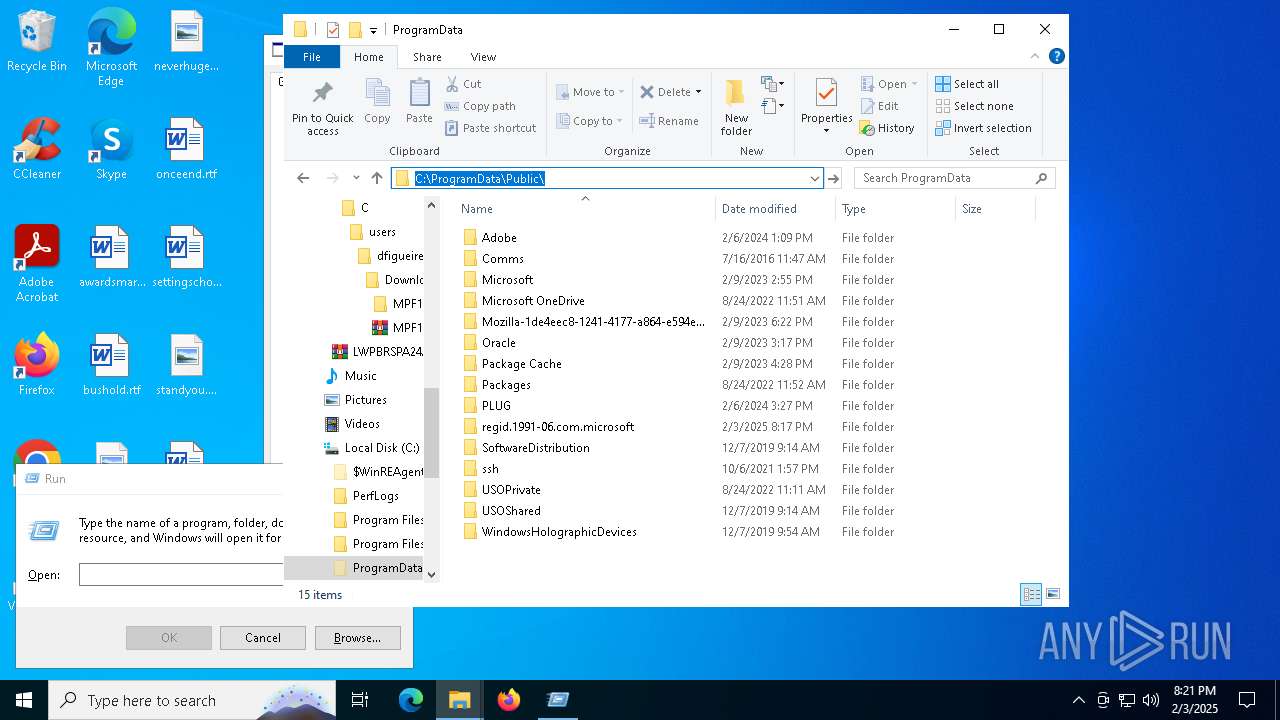Select Local Disk (C:) in navigation tree

point(381,448)
